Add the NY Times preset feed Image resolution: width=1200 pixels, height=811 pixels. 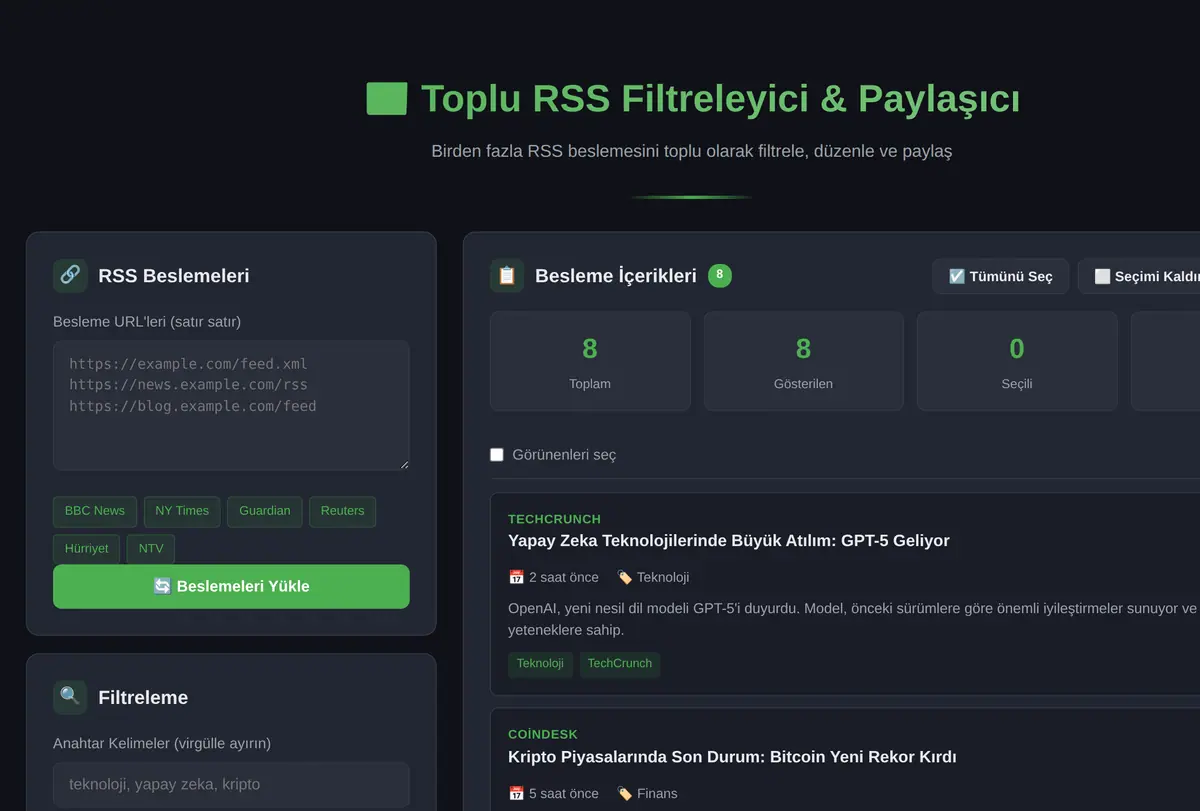tap(182, 511)
